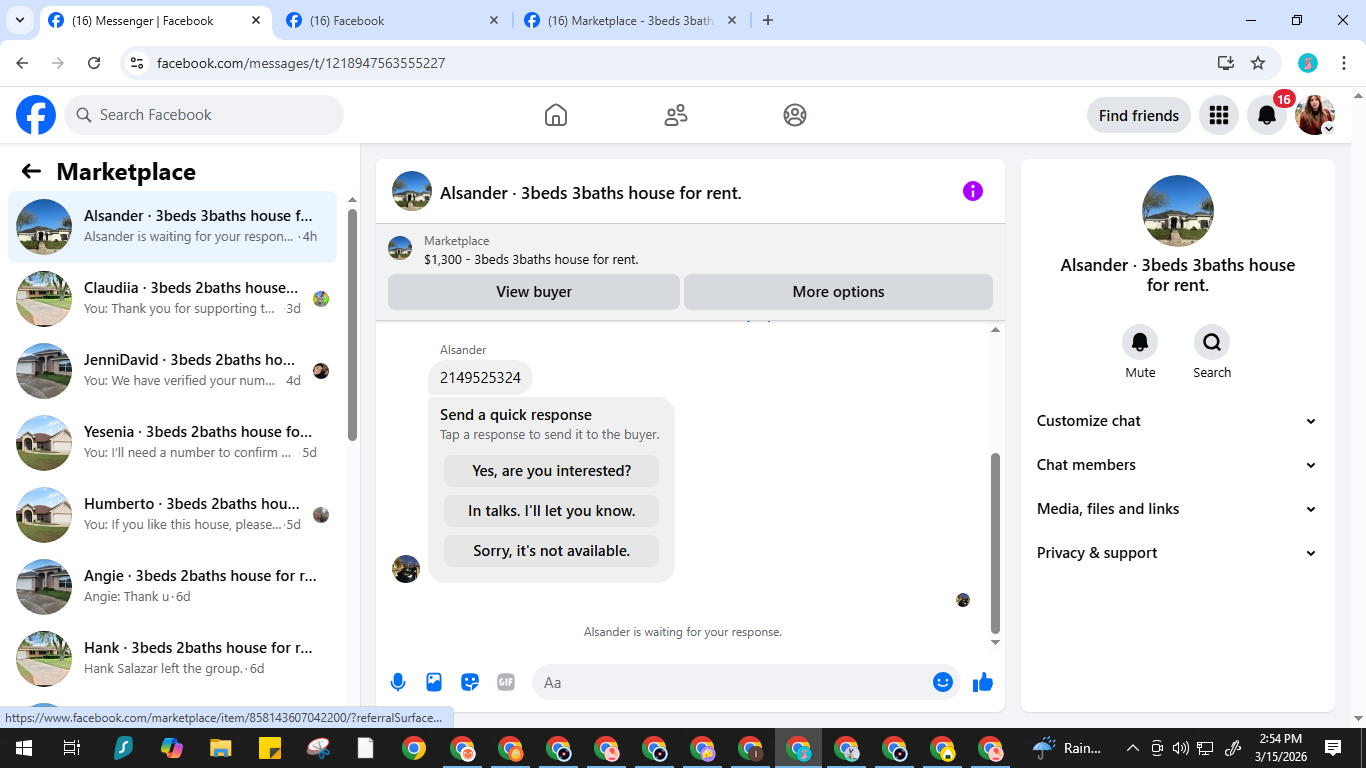The height and width of the screenshot is (768, 1366).
Task: Click the More options button
Action: coord(838,292)
